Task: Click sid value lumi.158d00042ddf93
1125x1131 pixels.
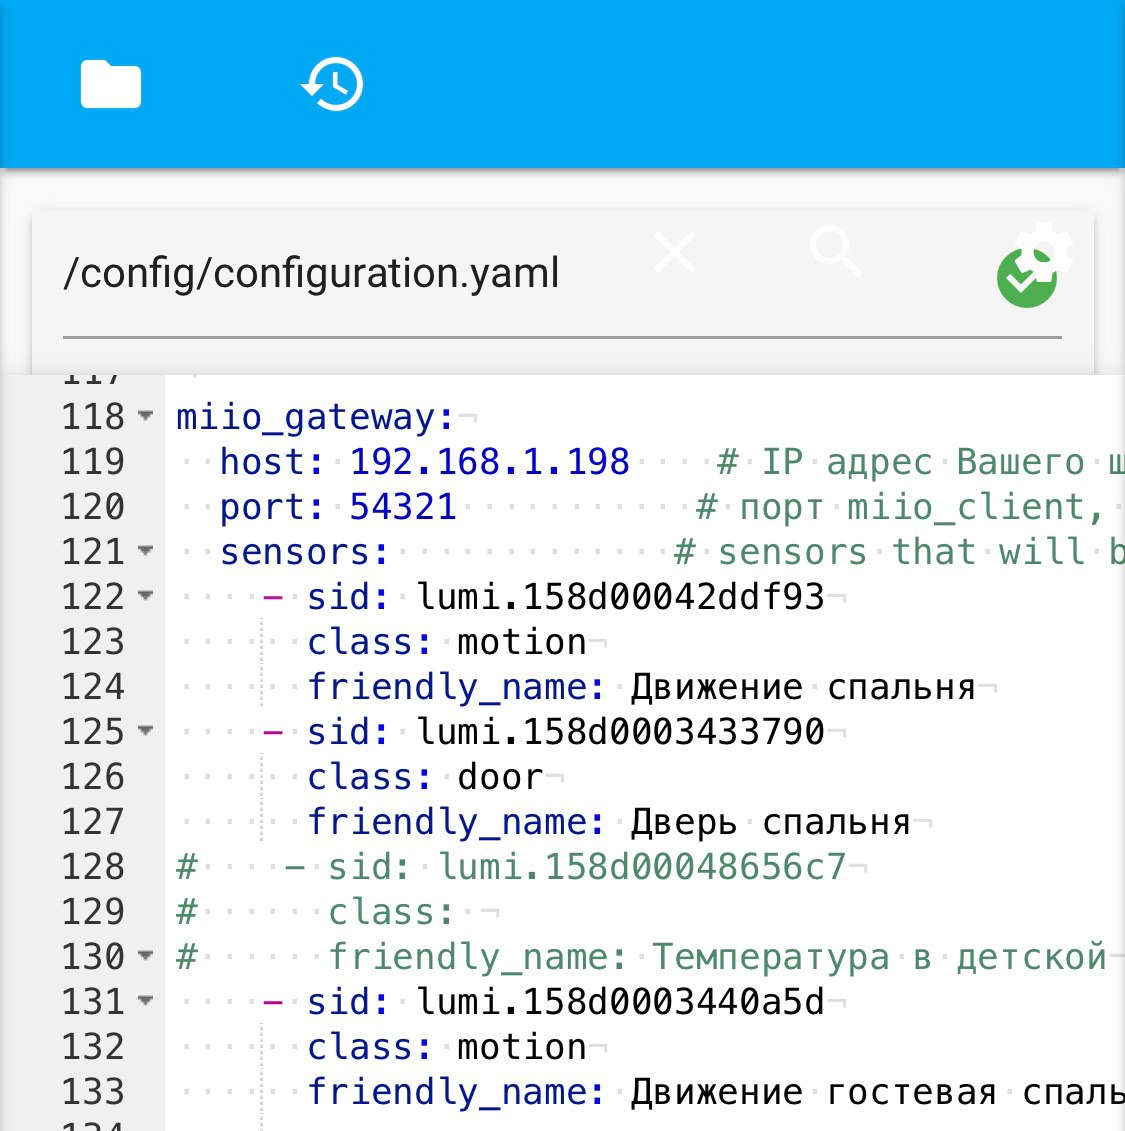Action: coord(620,597)
